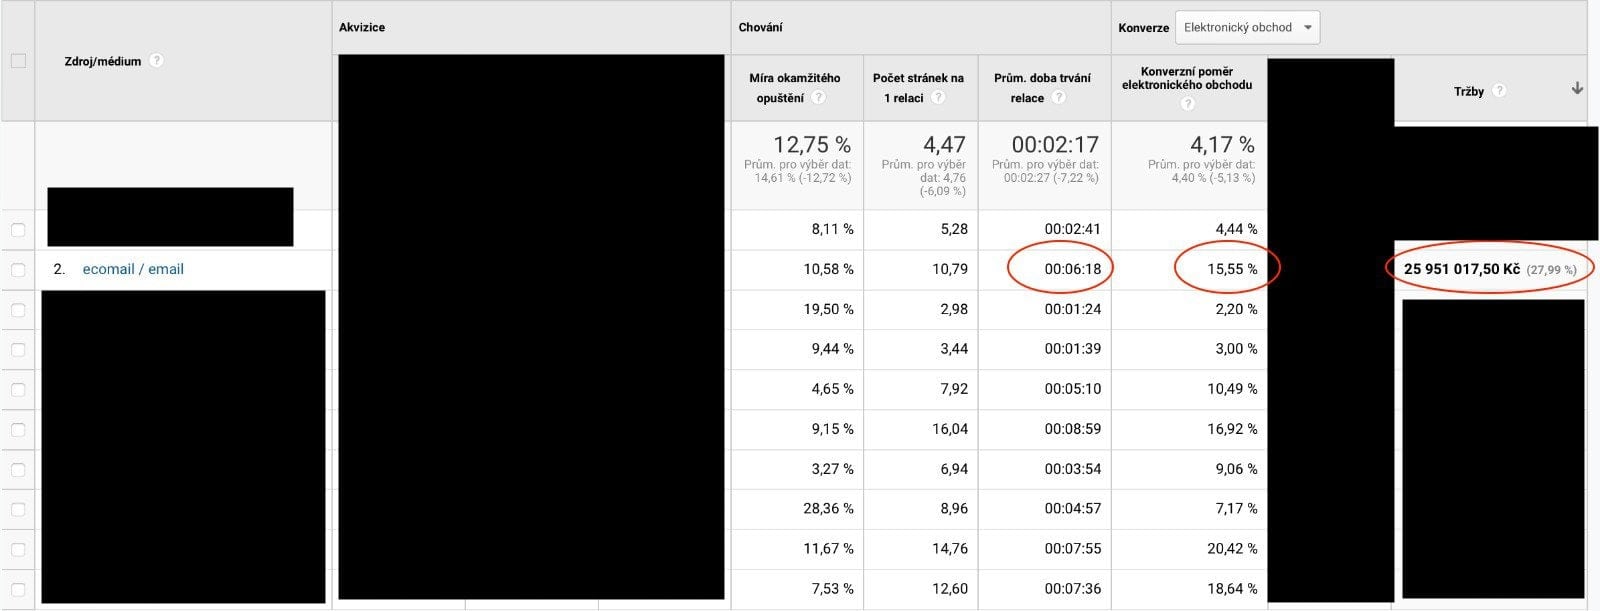Sort by Prům. doba trvání relace header

1042,78
